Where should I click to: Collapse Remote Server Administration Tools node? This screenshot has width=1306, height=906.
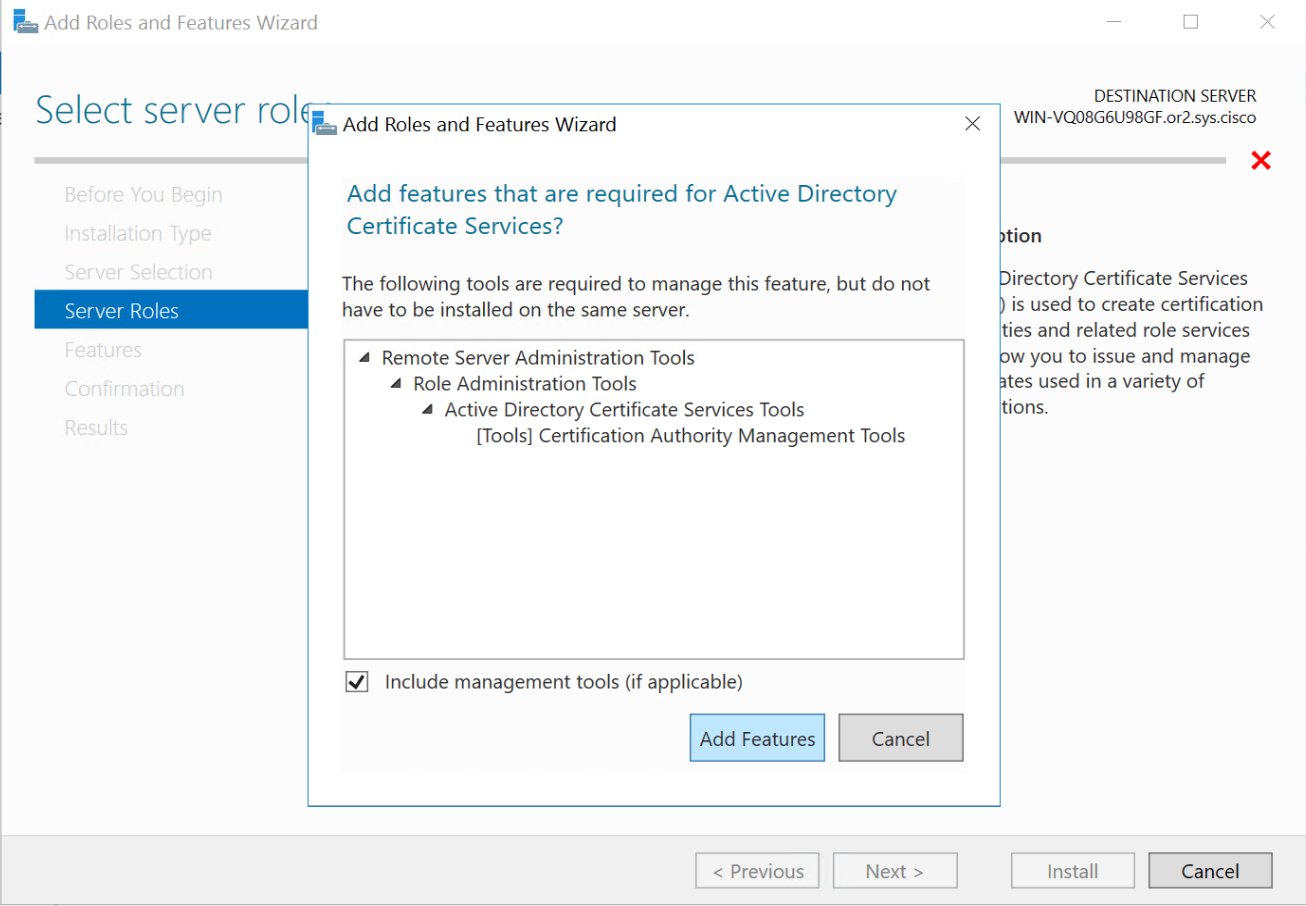(363, 358)
